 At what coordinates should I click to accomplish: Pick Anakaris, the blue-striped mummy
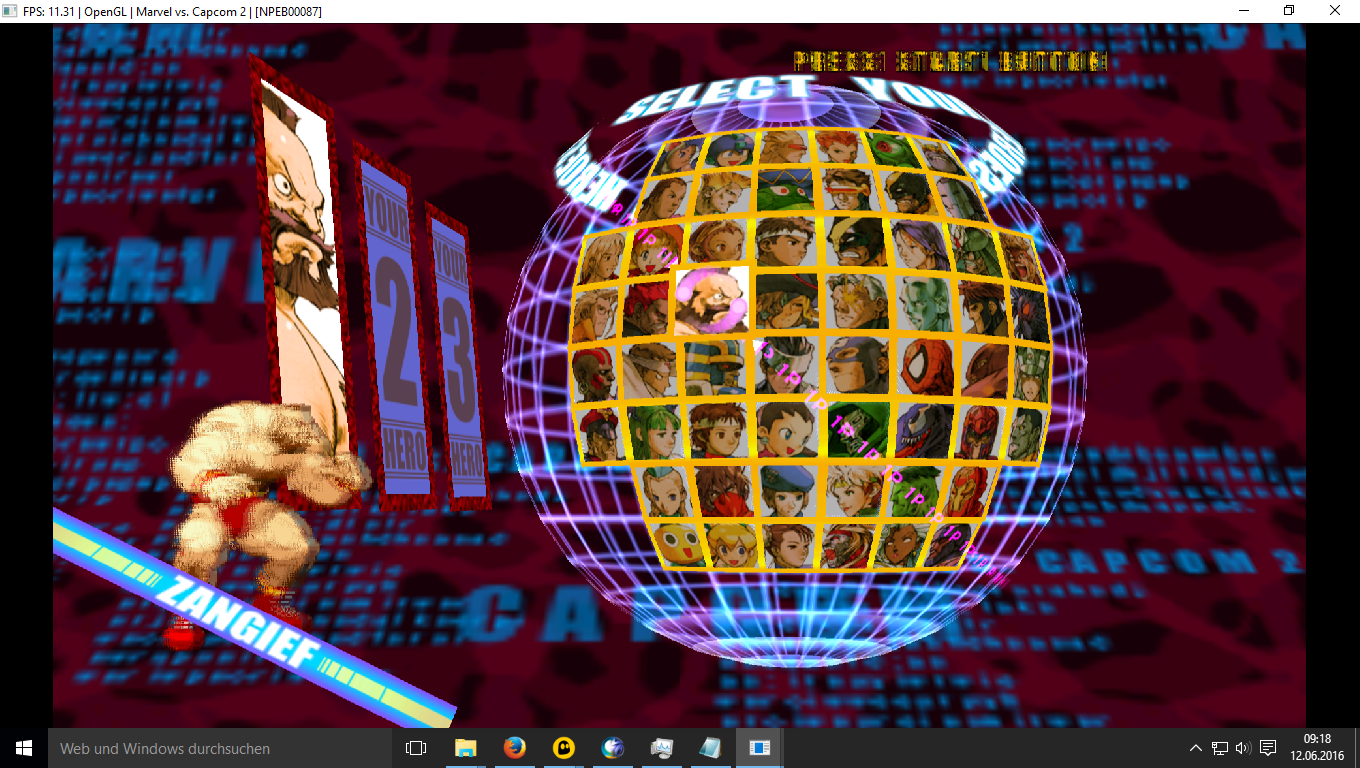(x=713, y=366)
